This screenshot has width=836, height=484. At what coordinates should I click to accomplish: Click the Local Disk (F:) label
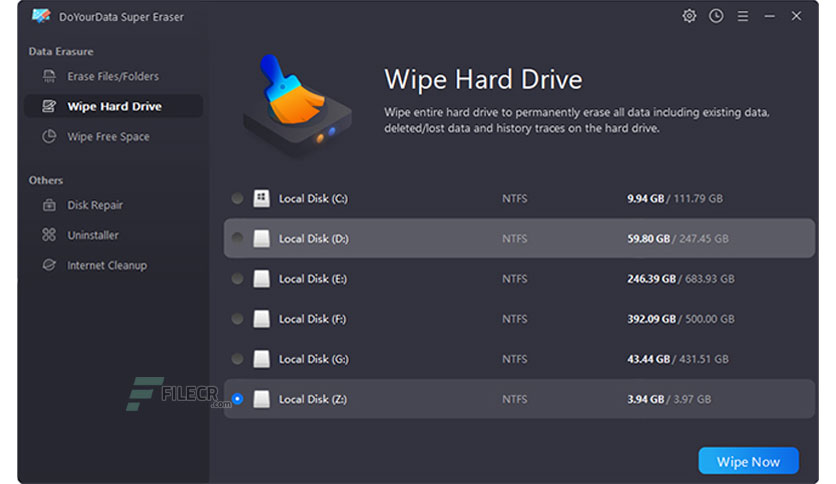(312, 319)
